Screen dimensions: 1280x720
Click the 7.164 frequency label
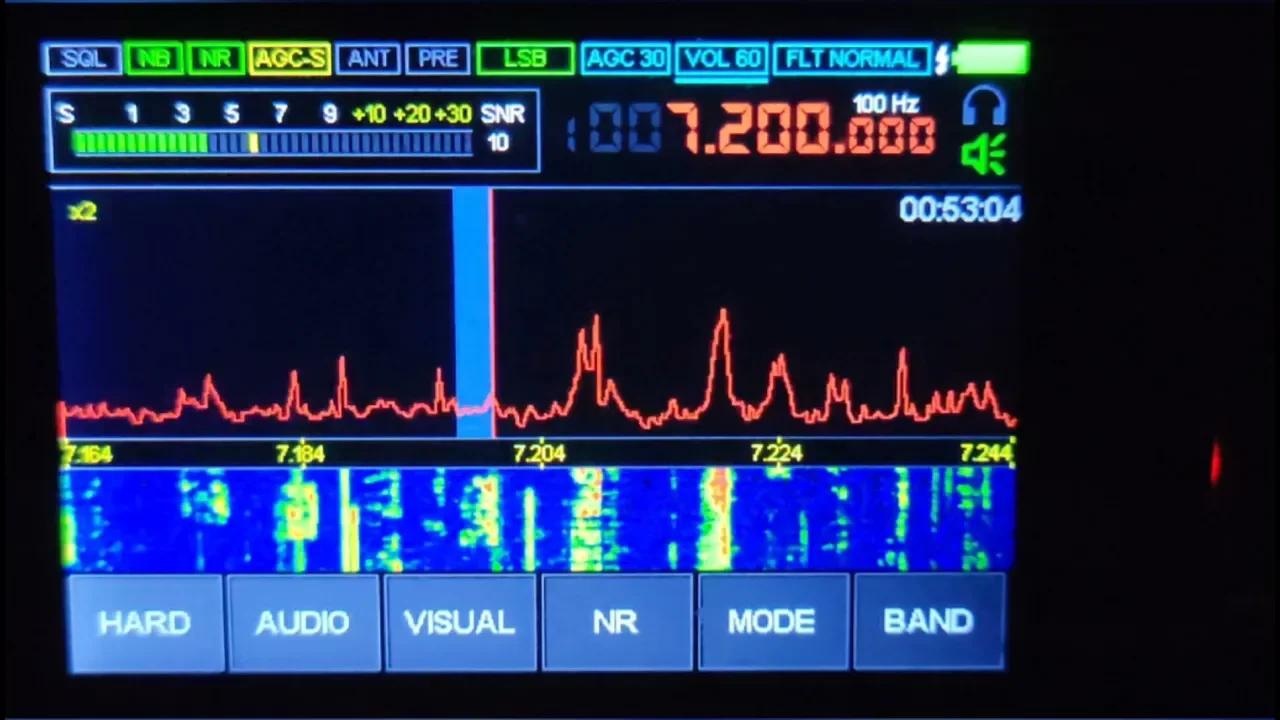click(x=87, y=455)
